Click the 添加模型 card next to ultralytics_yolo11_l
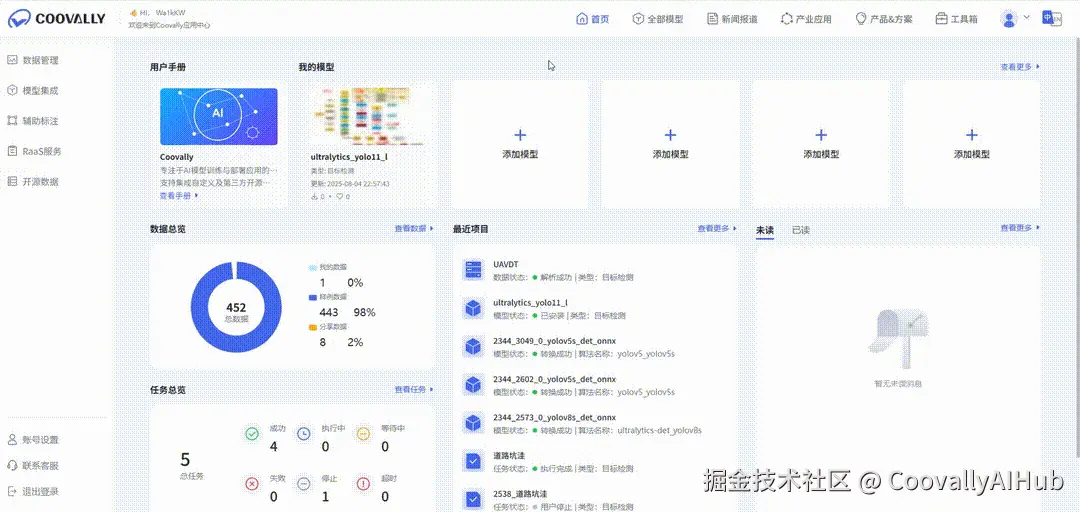This screenshot has width=1080, height=512. [x=520, y=144]
